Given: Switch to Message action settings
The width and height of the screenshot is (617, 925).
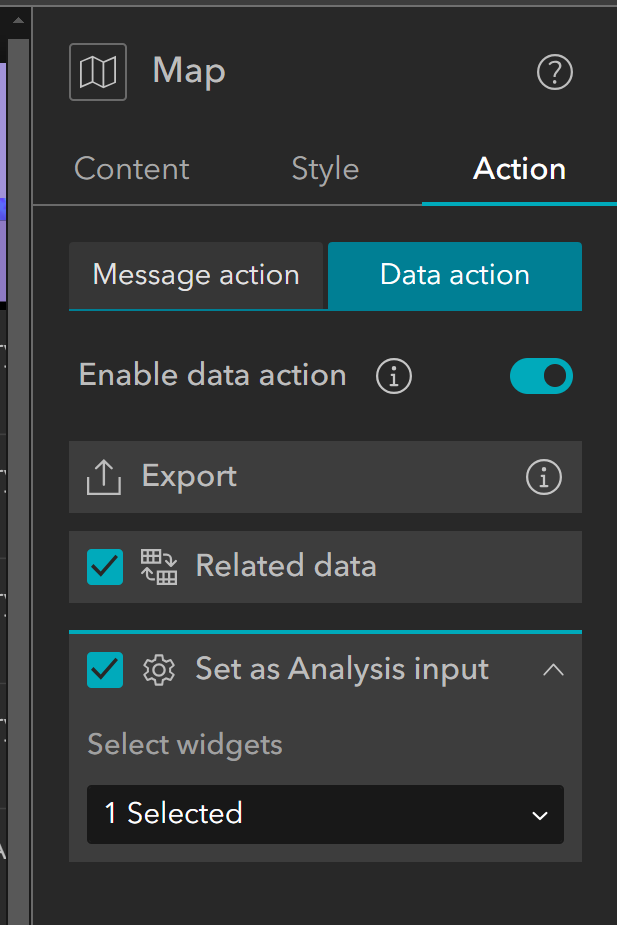Looking at the screenshot, I should pos(196,275).
